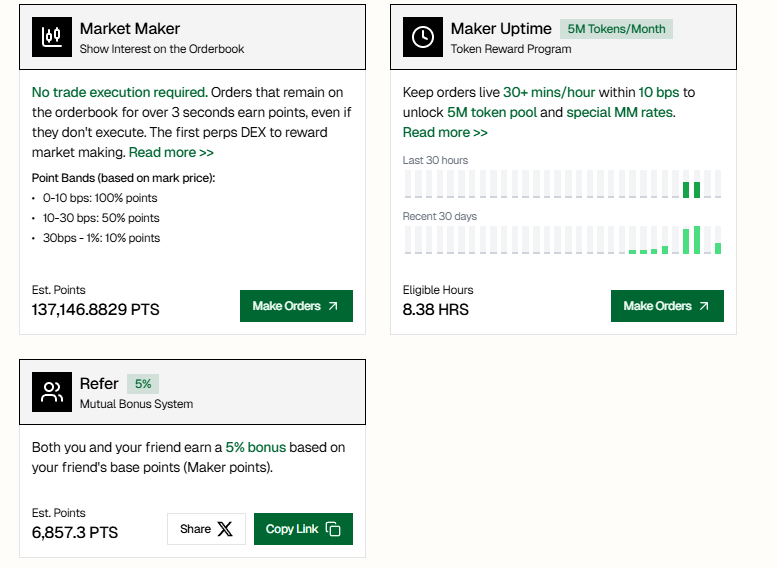Click the 5M Tokens/Month badge
This screenshot has height=568, width=778.
coord(616,29)
